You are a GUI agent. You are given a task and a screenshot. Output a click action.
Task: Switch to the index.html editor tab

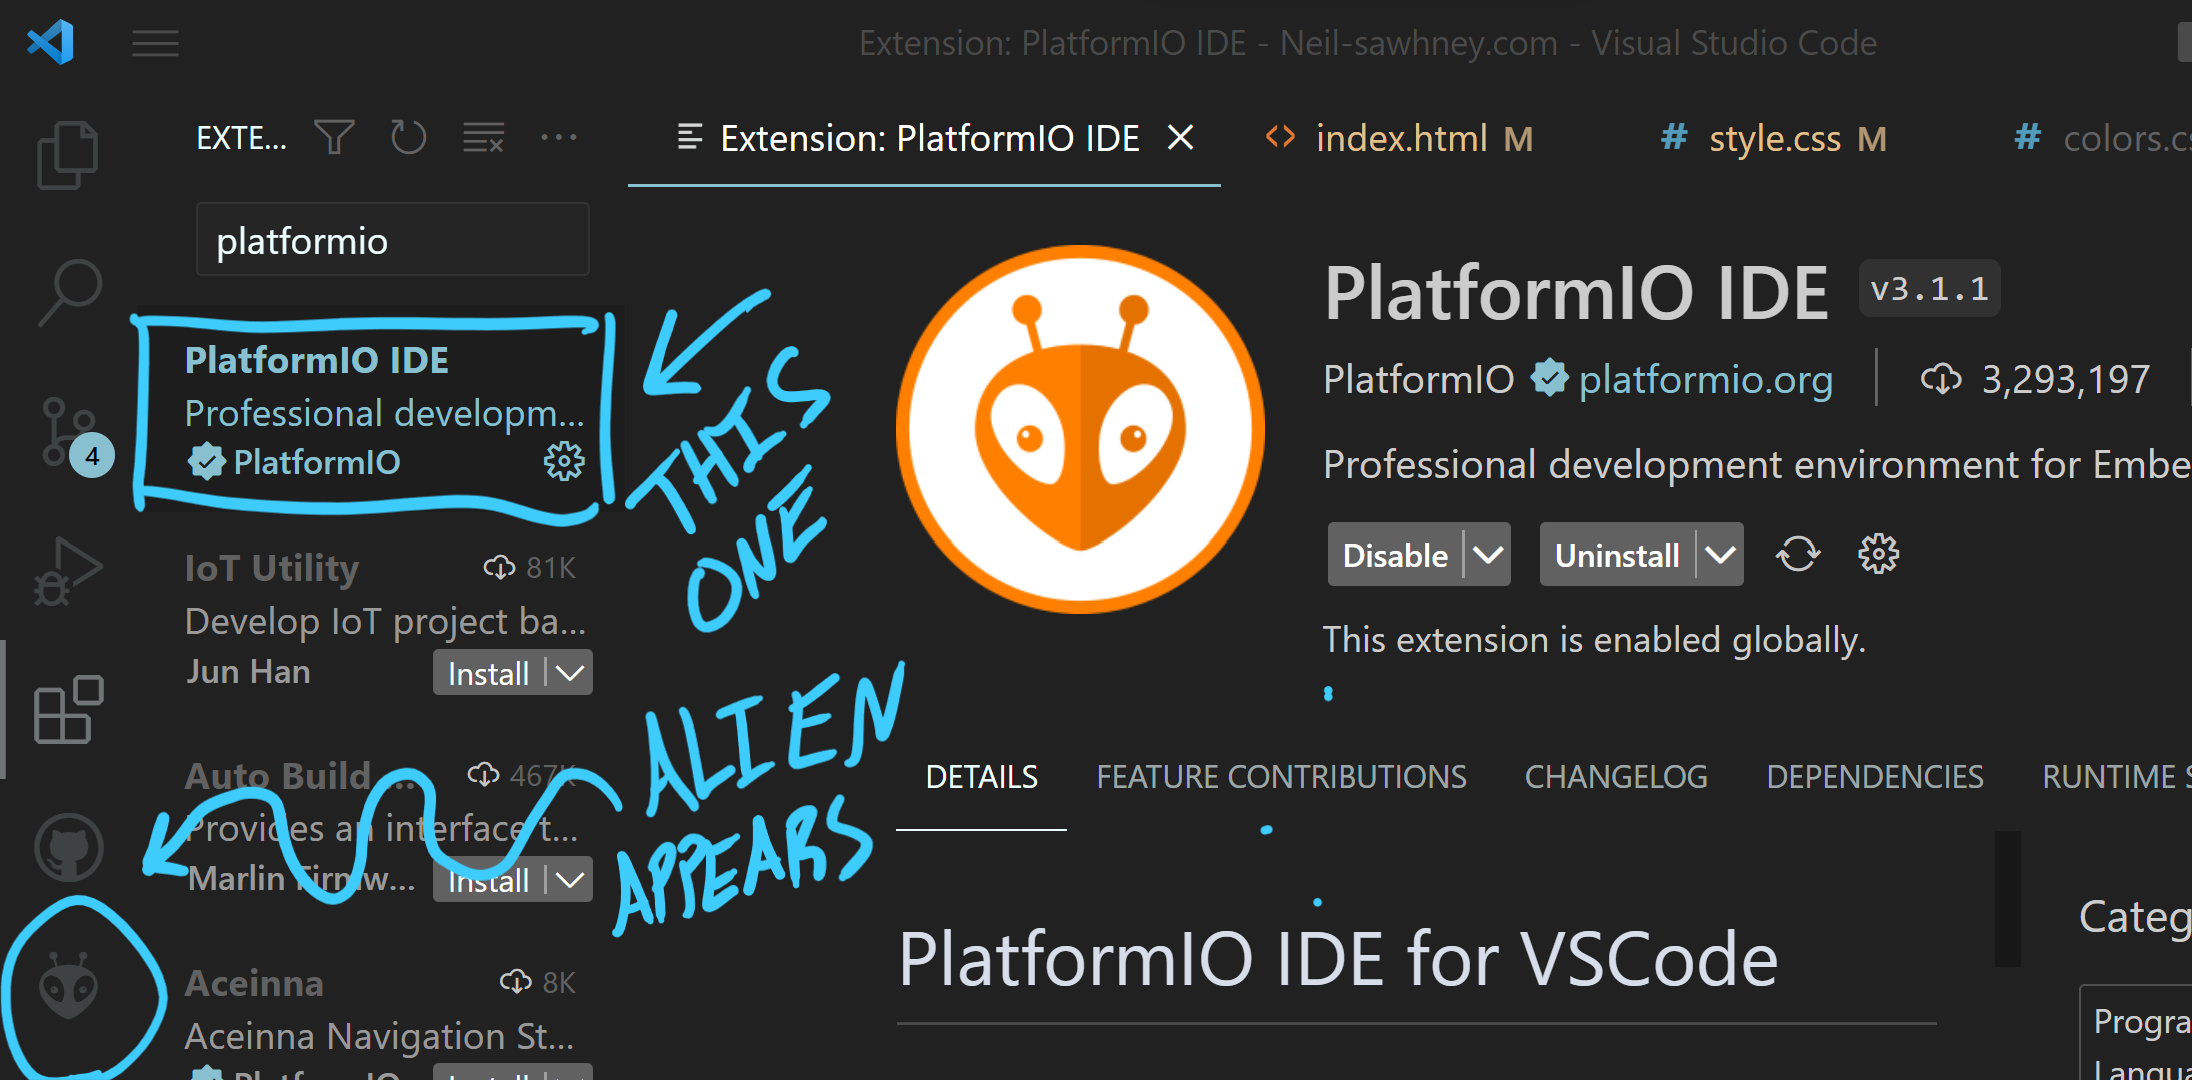(1400, 138)
